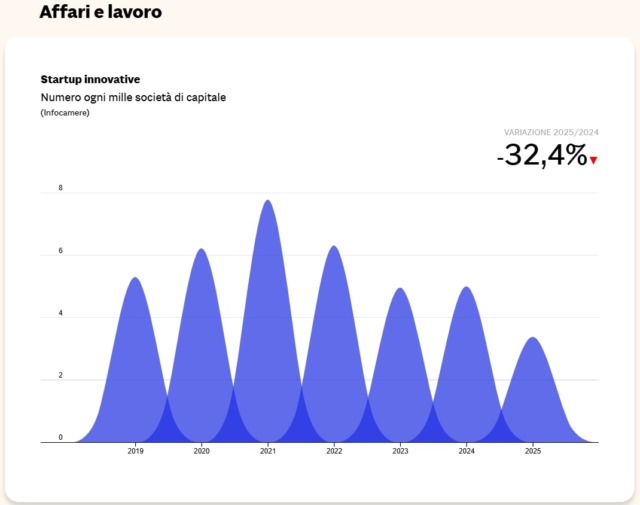Image resolution: width=640 pixels, height=505 pixels.
Task: Click the -32,4% variation value
Action: [x=541, y=155]
